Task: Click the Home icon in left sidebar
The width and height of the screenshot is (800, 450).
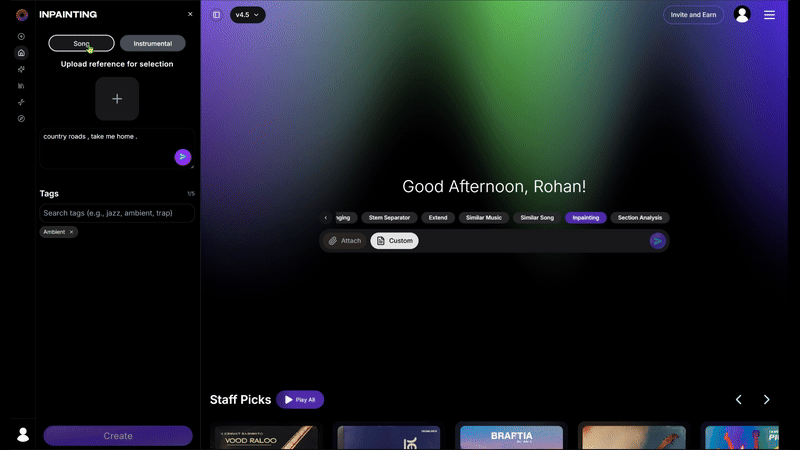Action: click(x=21, y=52)
